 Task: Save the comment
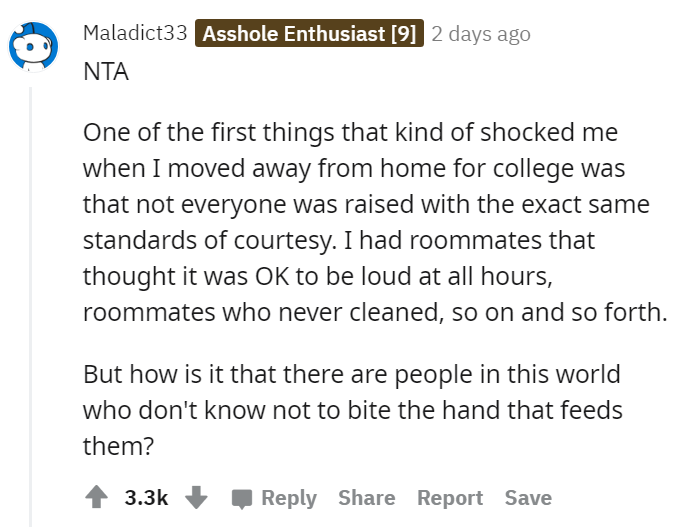coord(528,497)
